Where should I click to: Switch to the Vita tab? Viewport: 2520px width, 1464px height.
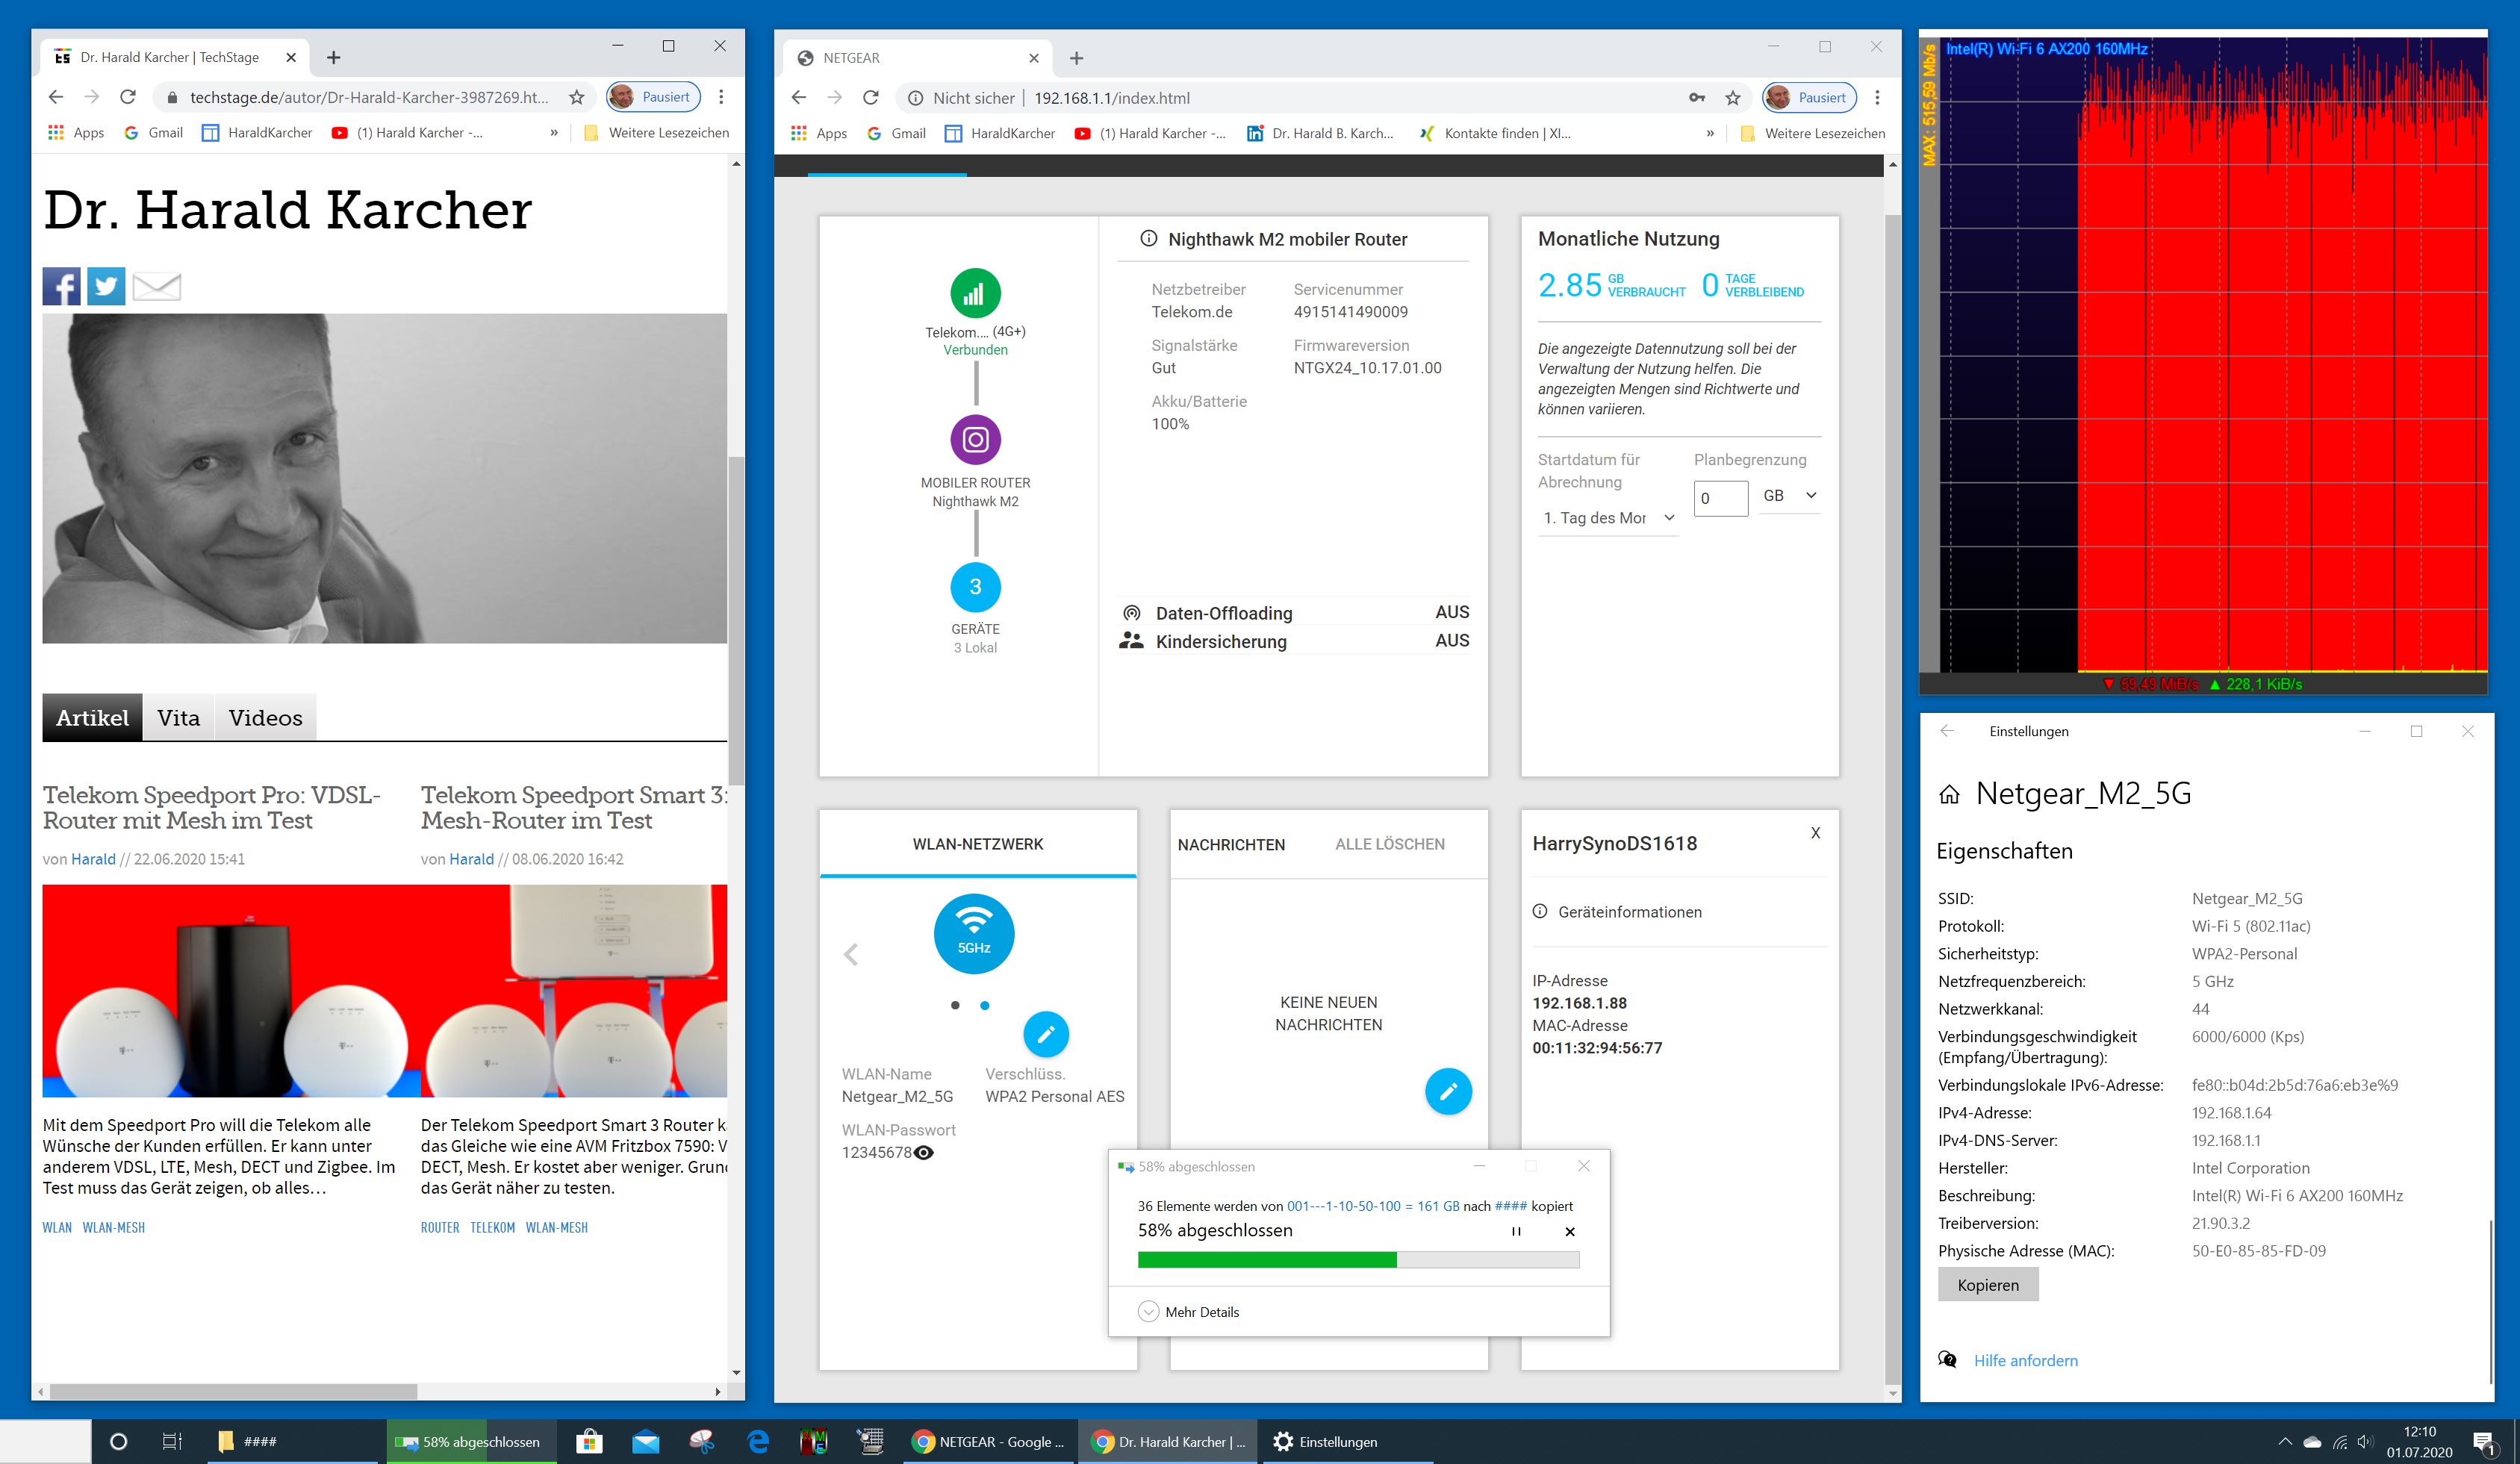[178, 718]
